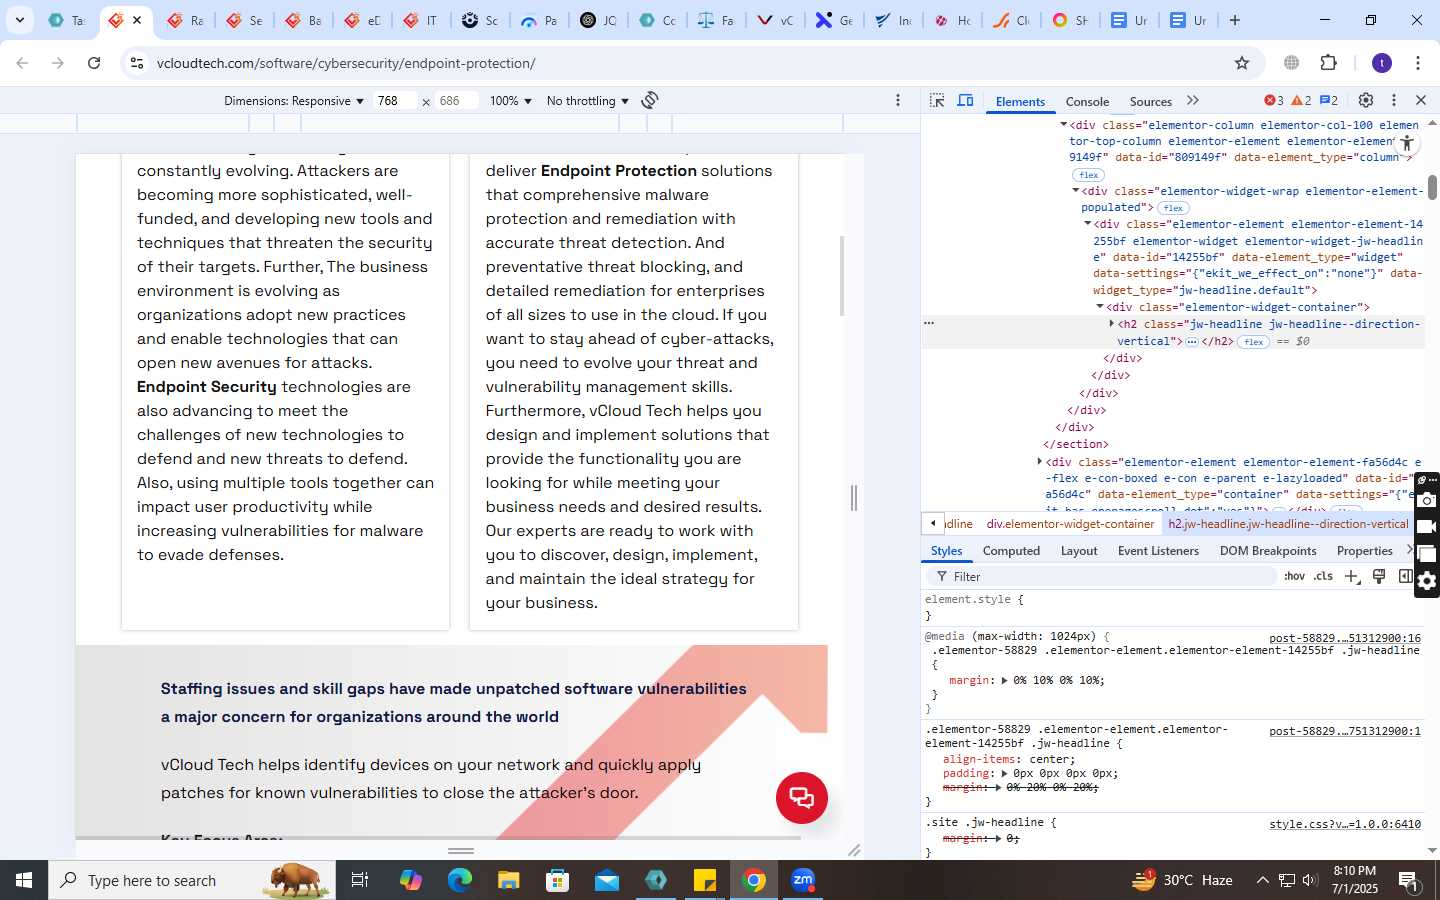The height and width of the screenshot is (900, 1440).
Task: Collapse the elementor-widget-container div
Action: pyautogui.click(x=1100, y=307)
